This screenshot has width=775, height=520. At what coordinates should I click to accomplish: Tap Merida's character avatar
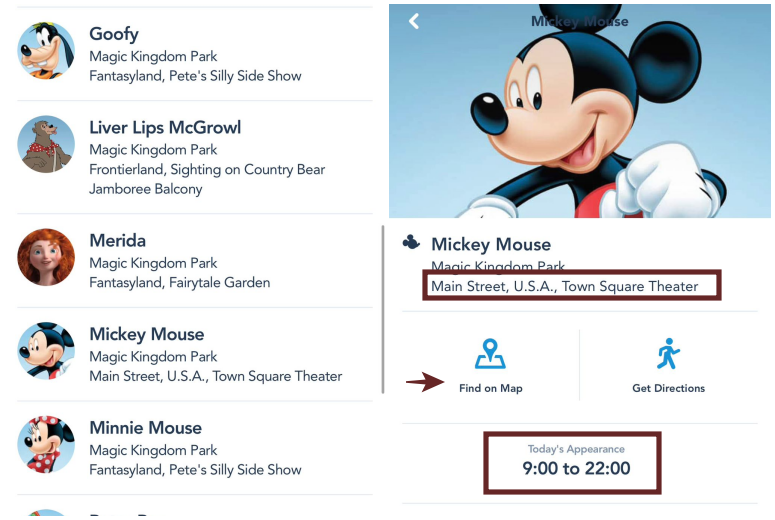[x=46, y=258]
